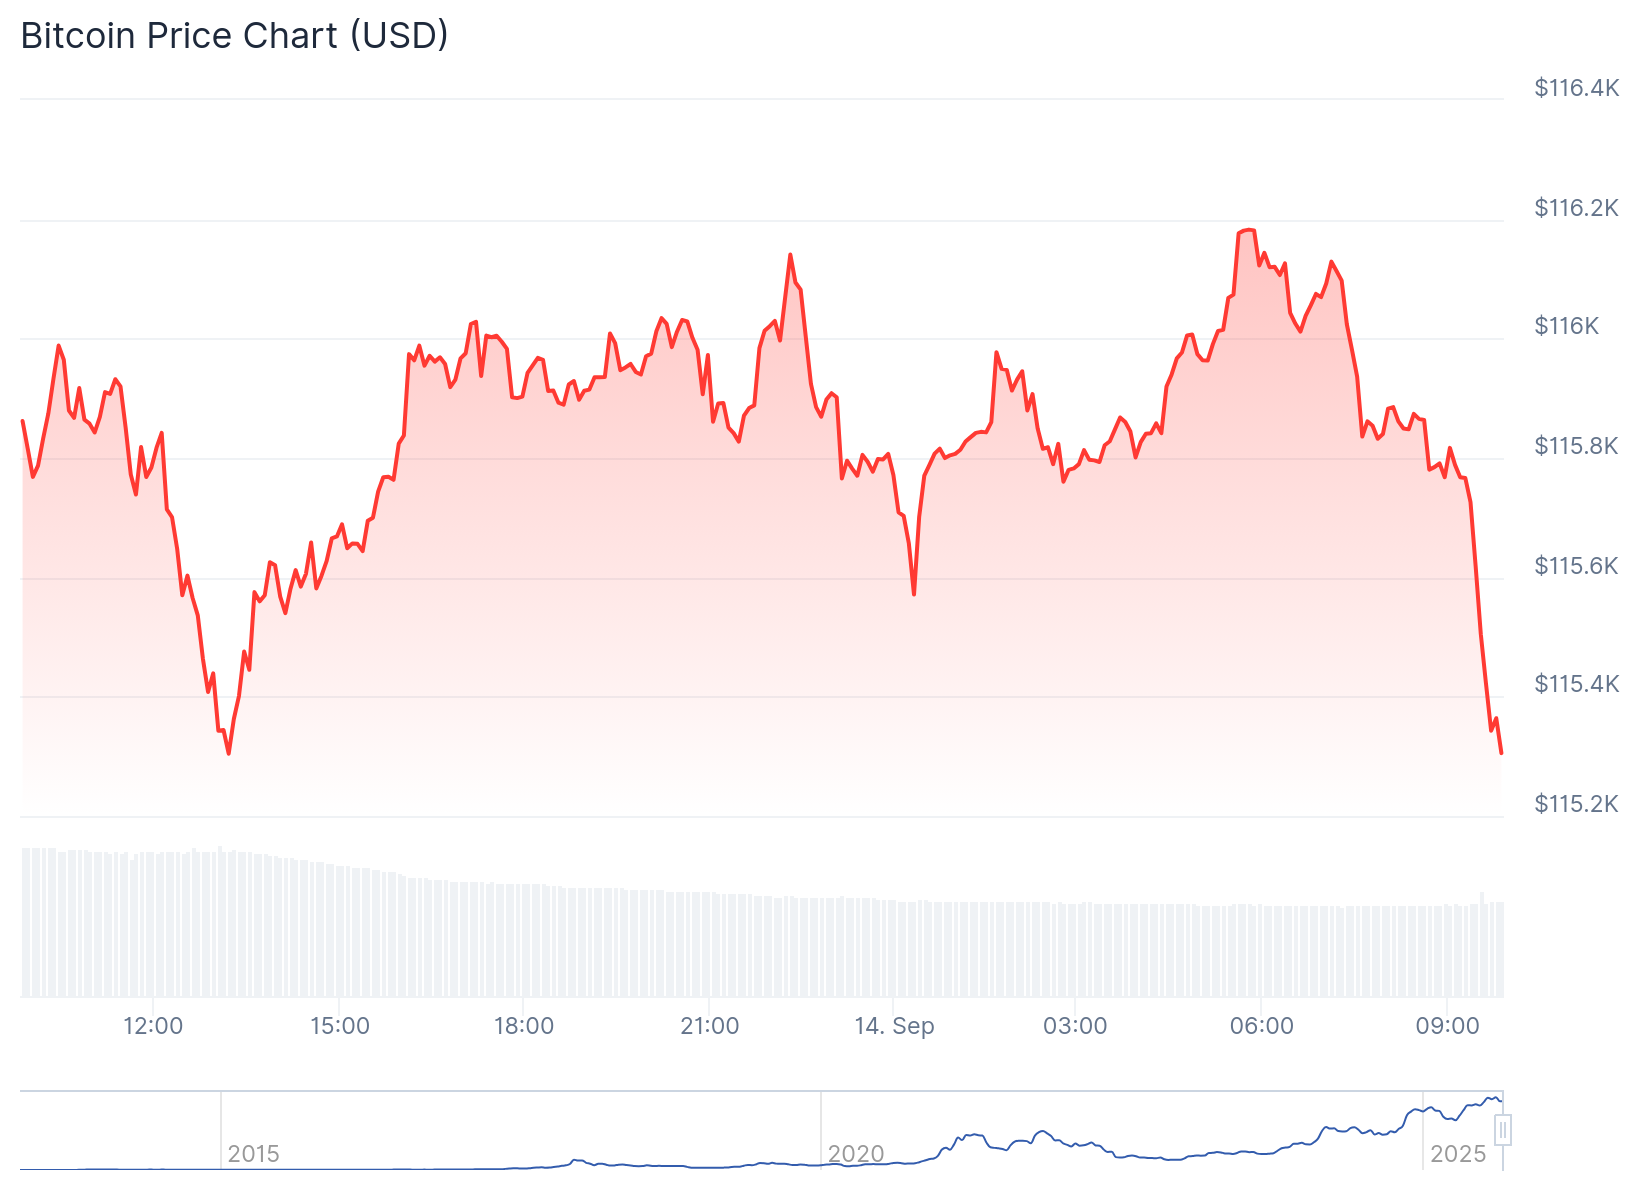1644x1200 pixels.
Task: Click the 2015 marker in the navigator
Action: coord(253,1154)
